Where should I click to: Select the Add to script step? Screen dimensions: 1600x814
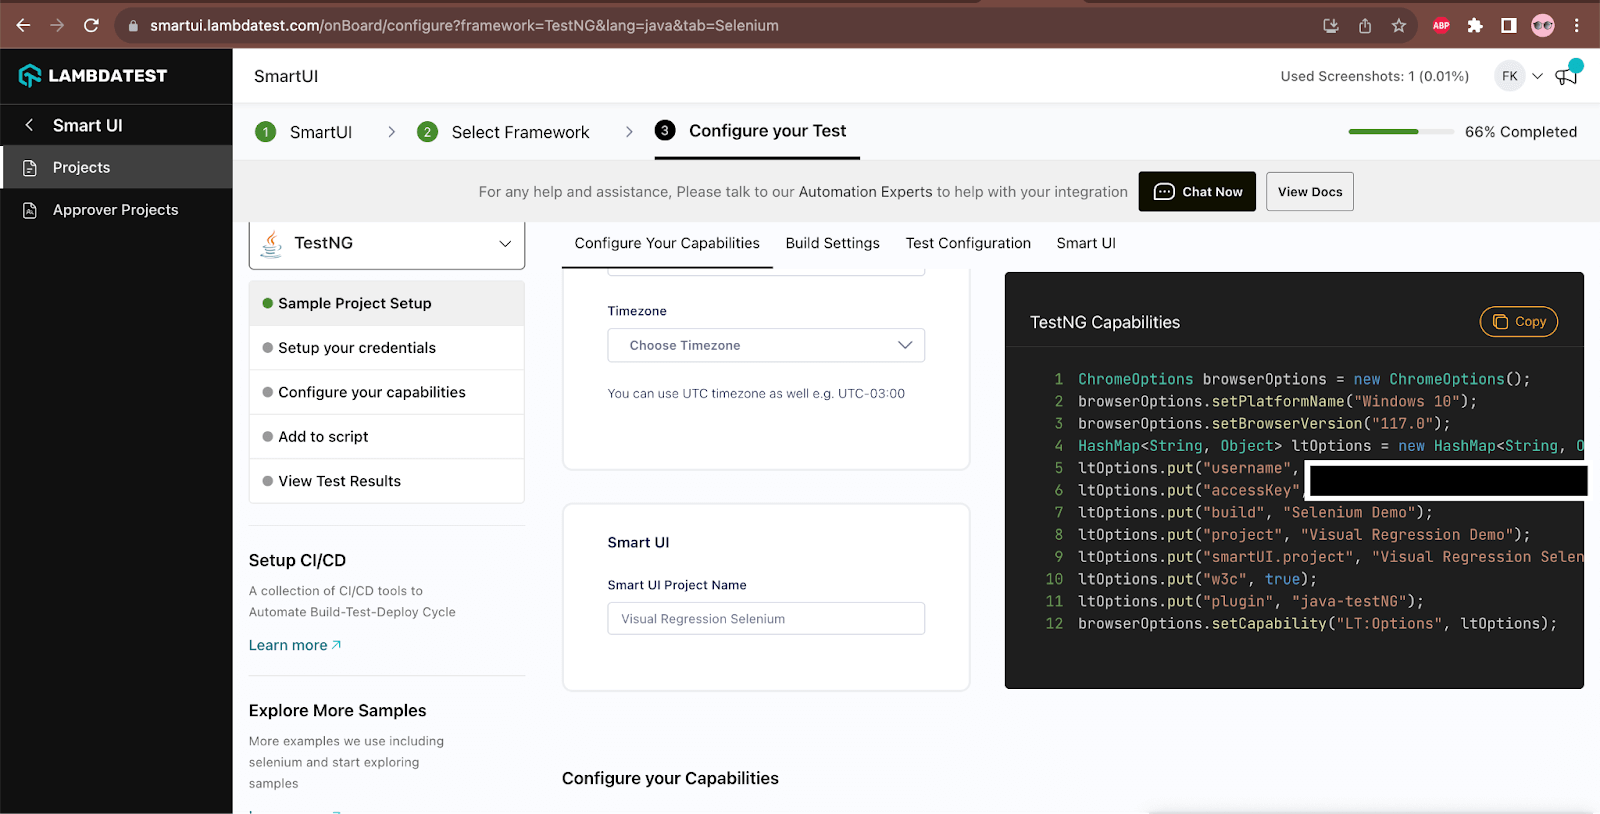pyautogui.click(x=386, y=436)
